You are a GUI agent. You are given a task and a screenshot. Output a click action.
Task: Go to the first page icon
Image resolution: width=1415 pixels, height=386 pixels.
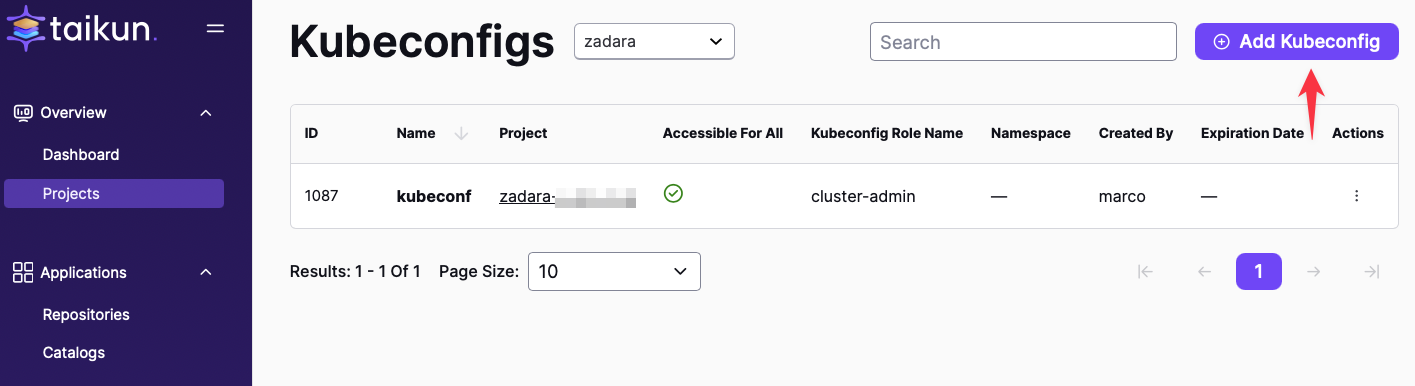(1146, 271)
